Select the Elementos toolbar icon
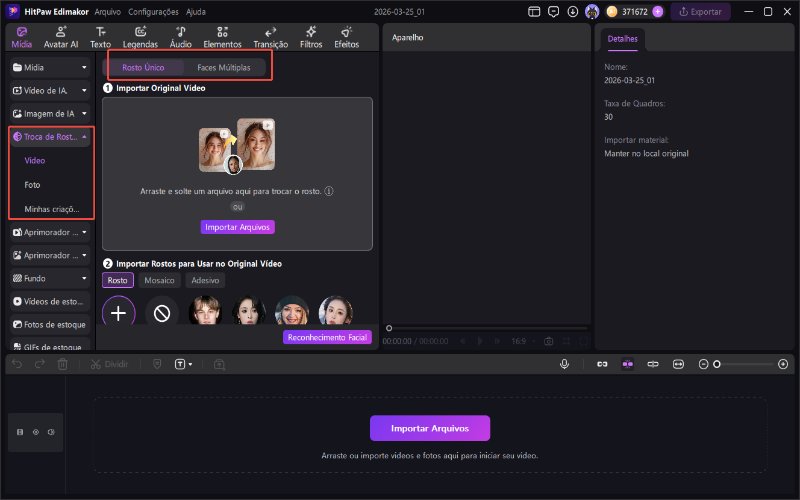Image resolution: width=800 pixels, height=500 pixels. [222, 37]
